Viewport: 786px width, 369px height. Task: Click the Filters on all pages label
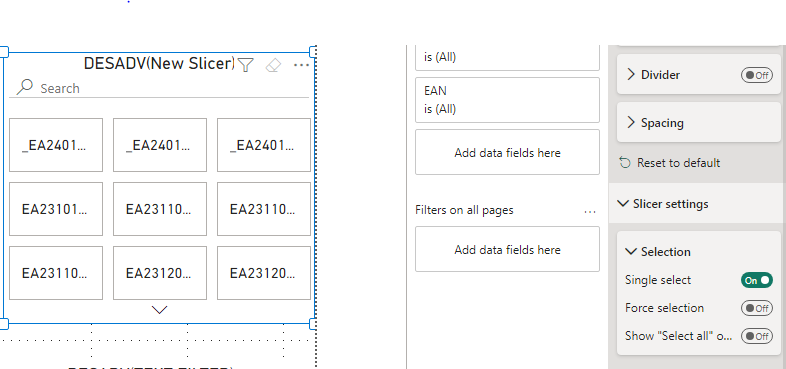464,210
